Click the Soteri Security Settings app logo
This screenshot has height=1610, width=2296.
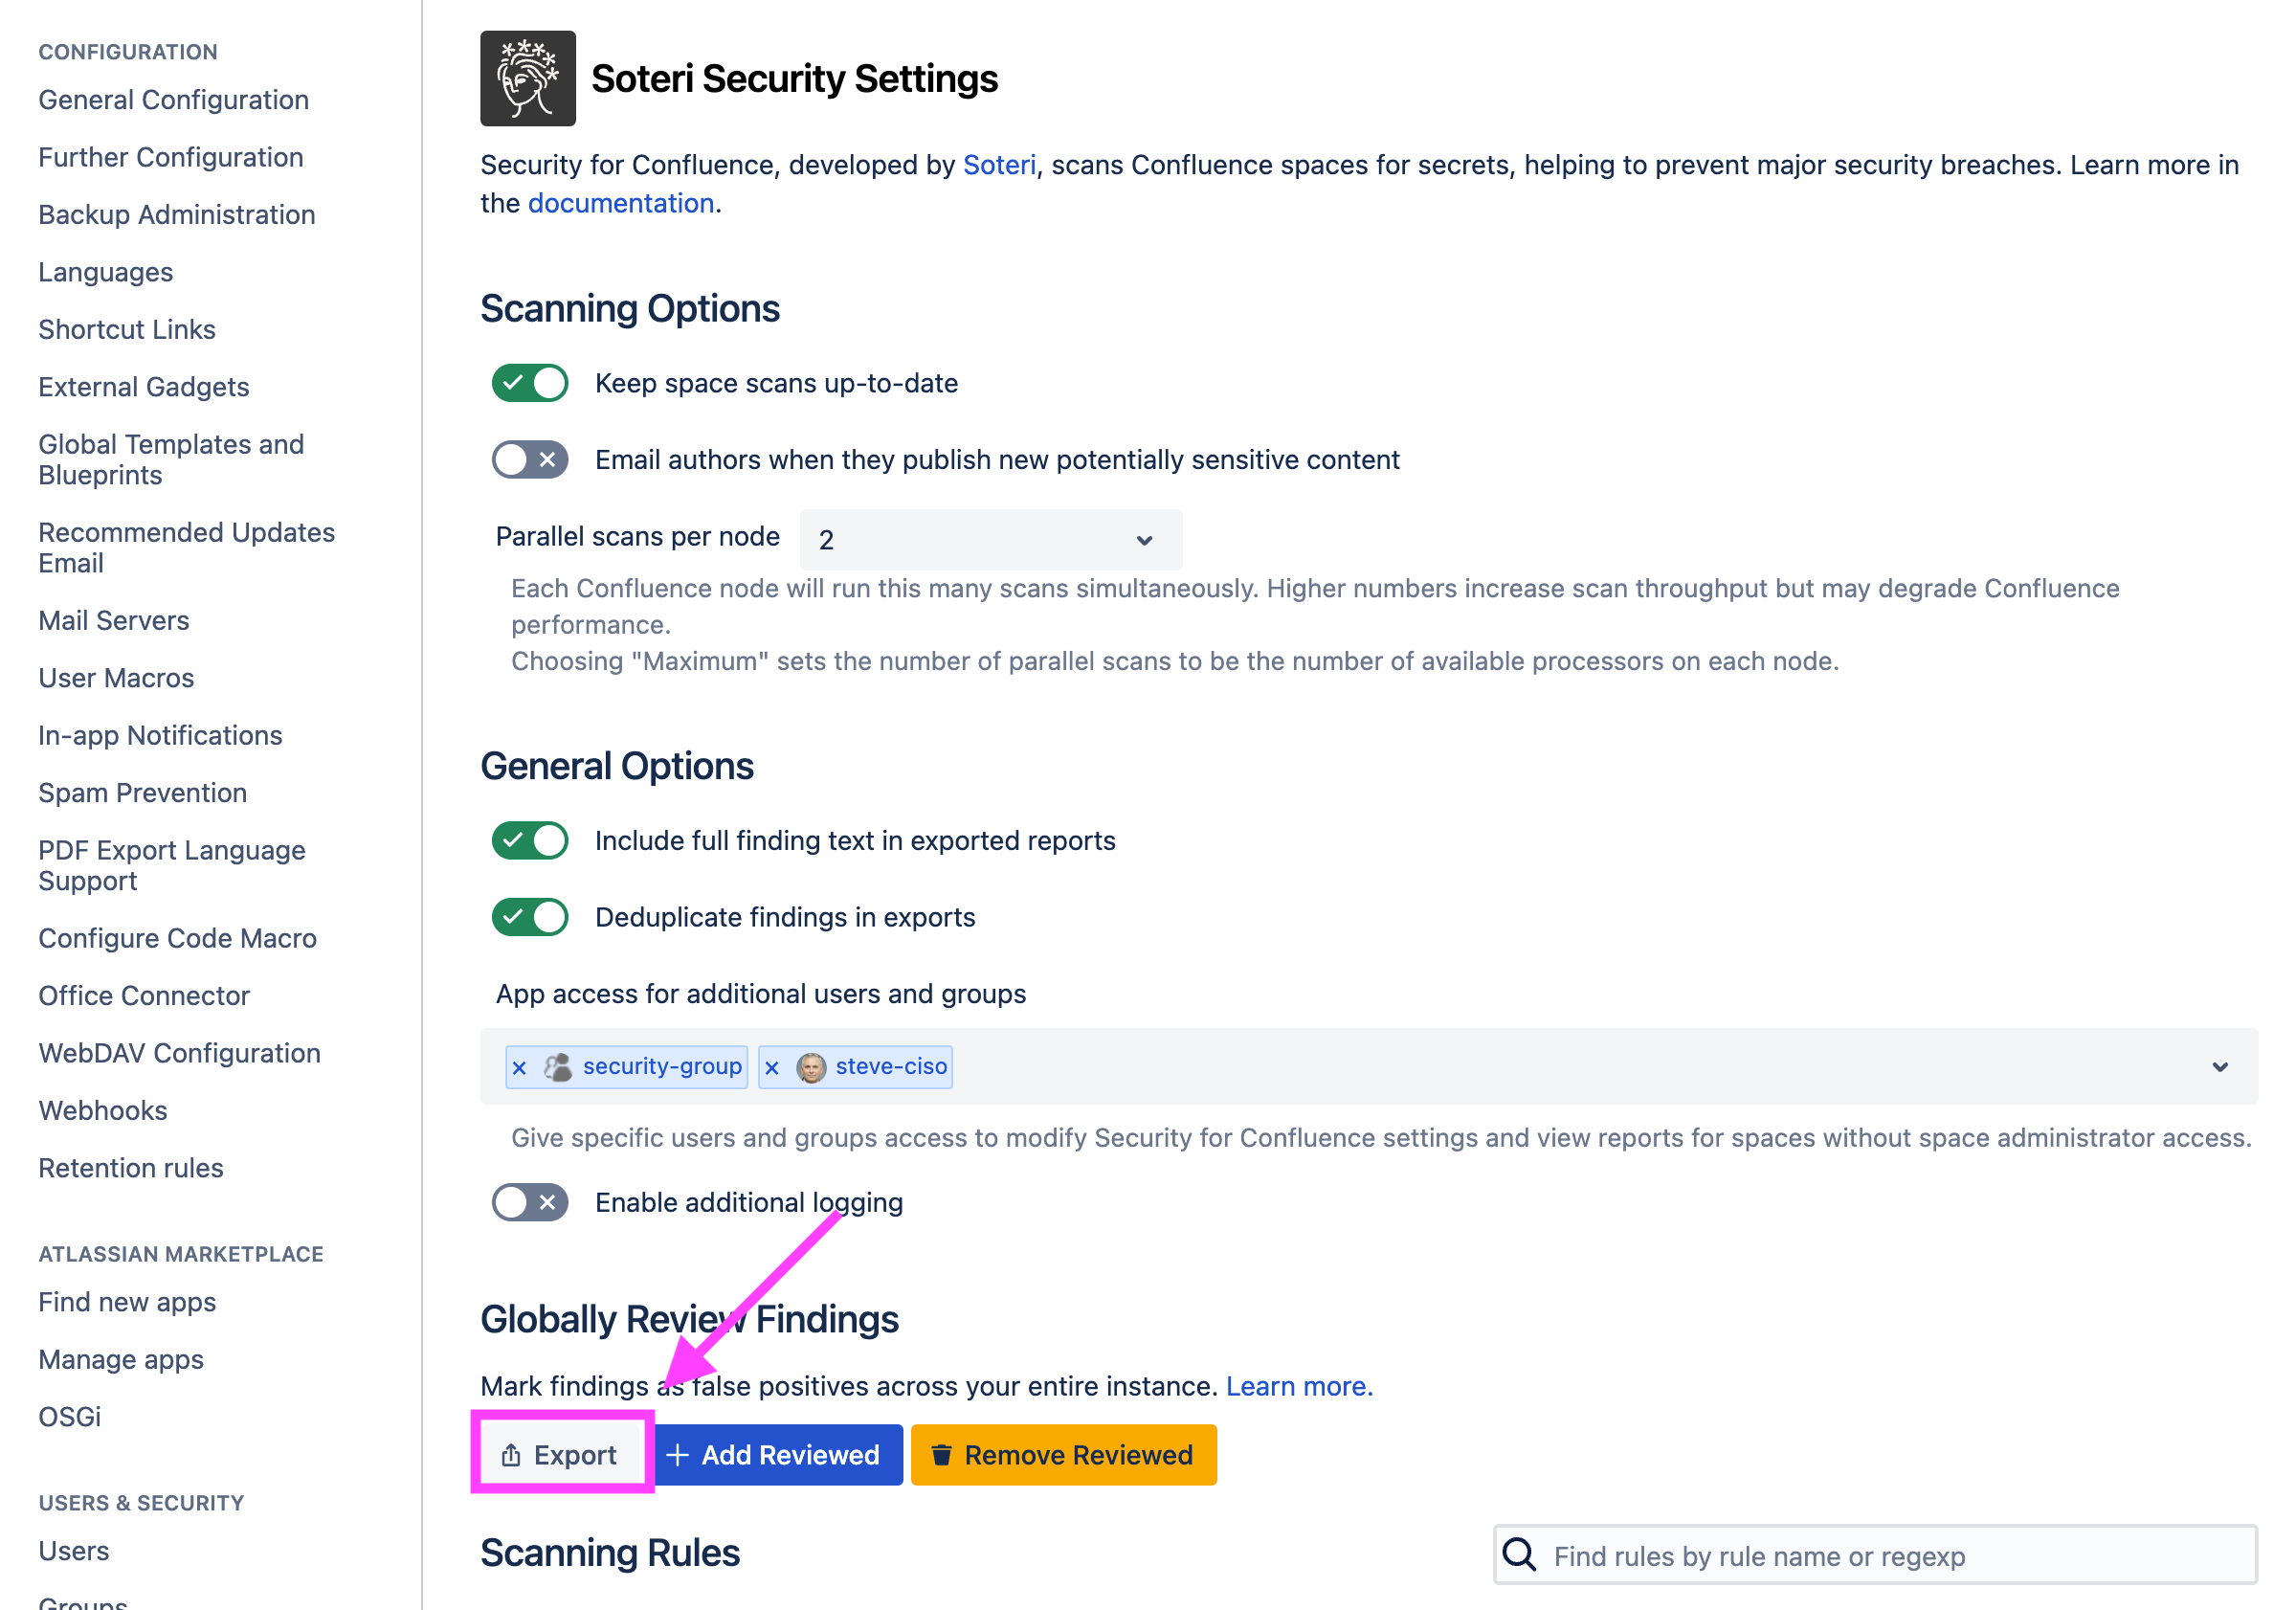[527, 78]
